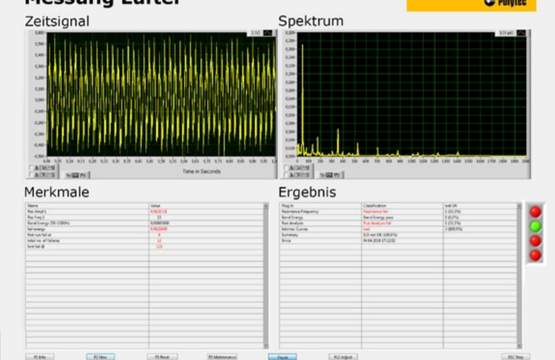Open the plot legend in Zeitsignal graph corner
This screenshot has width=555, height=360.
point(261,33)
